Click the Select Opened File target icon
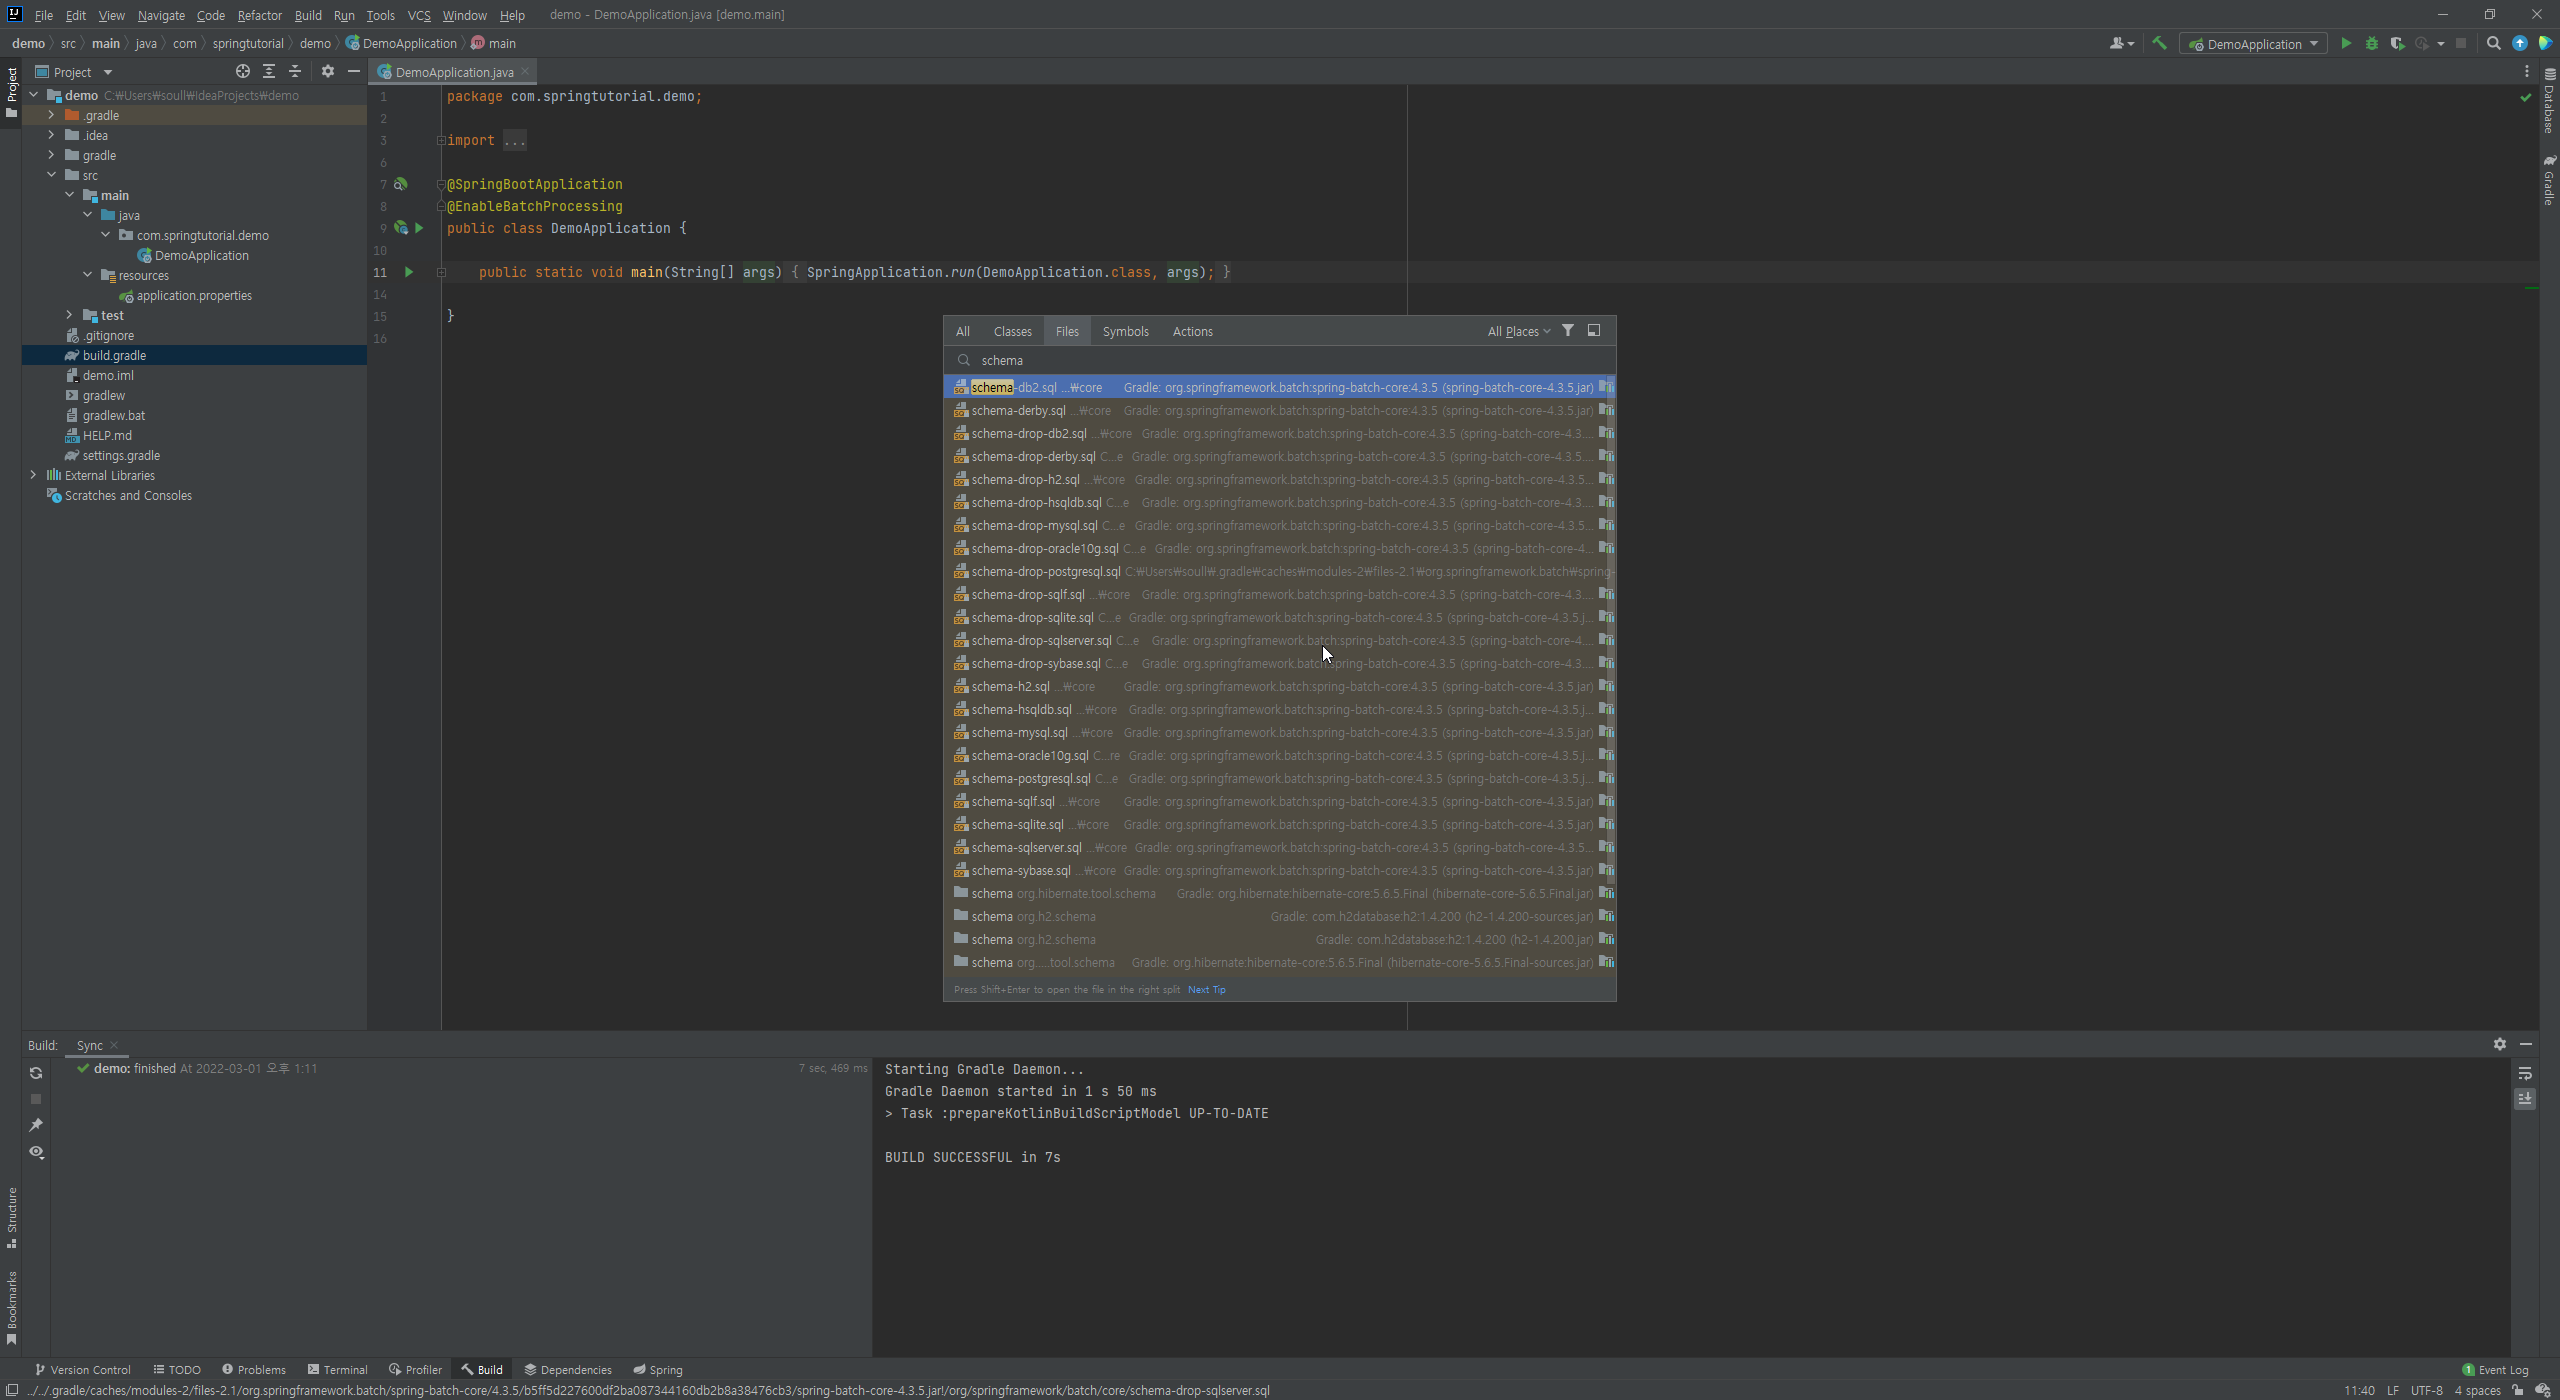This screenshot has width=2560, height=1400. coord(243,72)
